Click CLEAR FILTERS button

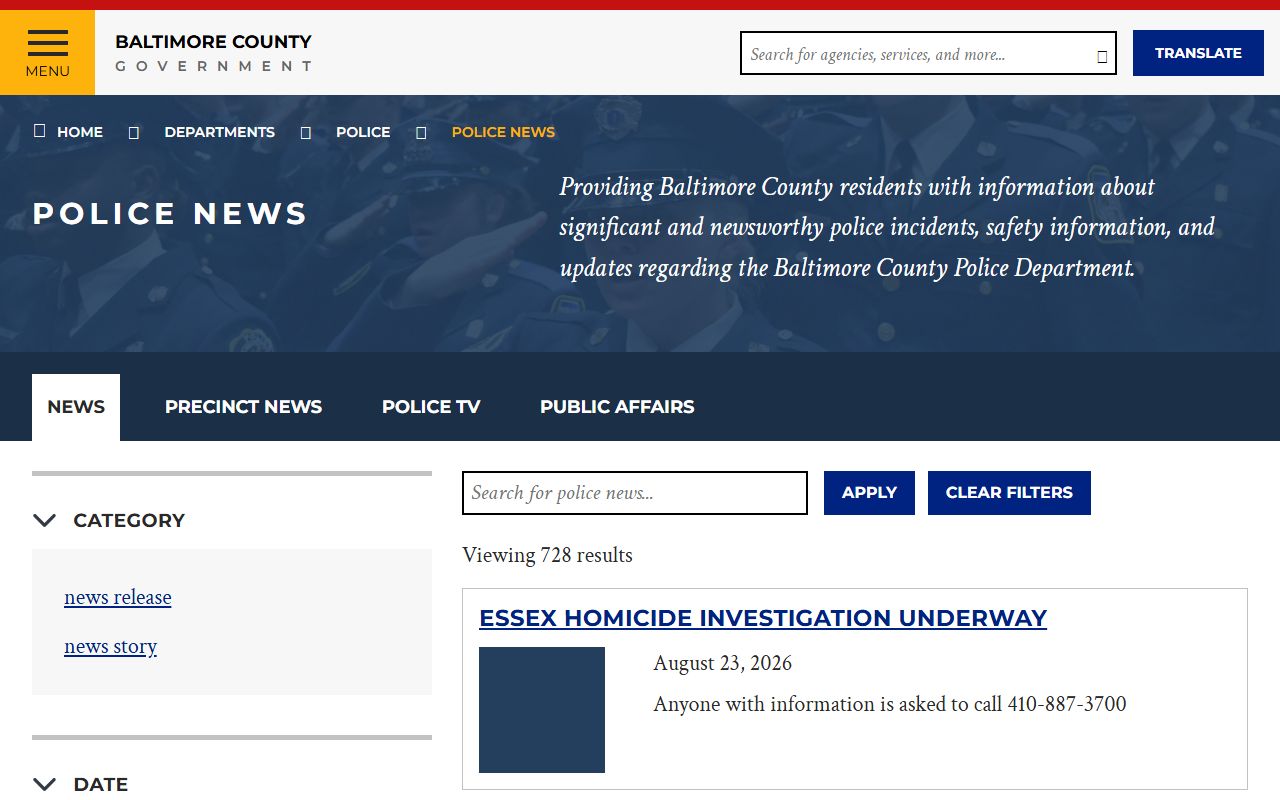click(x=1009, y=493)
